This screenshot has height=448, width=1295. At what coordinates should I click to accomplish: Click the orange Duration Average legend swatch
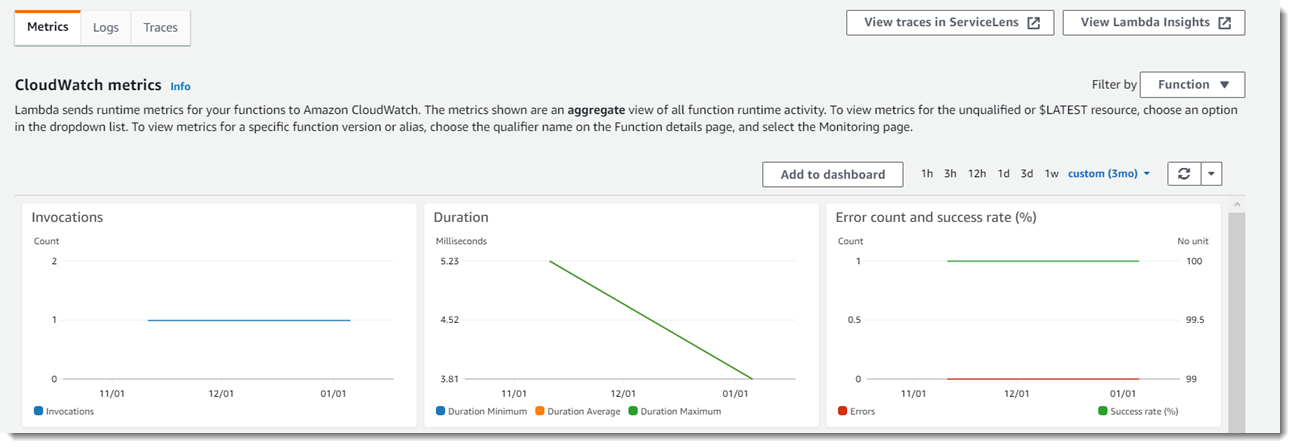tap(540, 411)
